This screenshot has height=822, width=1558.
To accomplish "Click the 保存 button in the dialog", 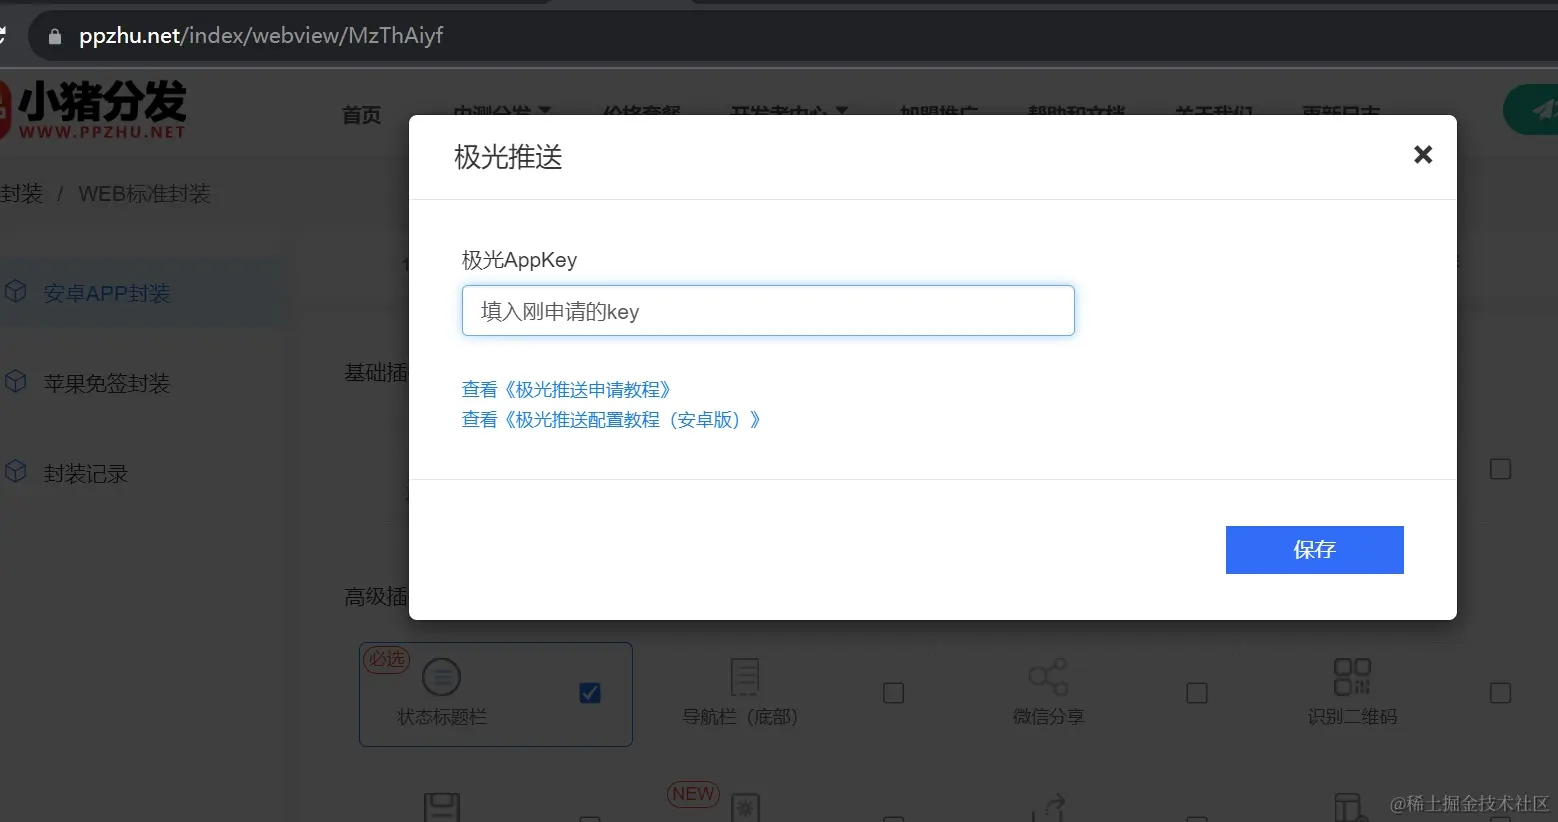I will pos(1314,549).
